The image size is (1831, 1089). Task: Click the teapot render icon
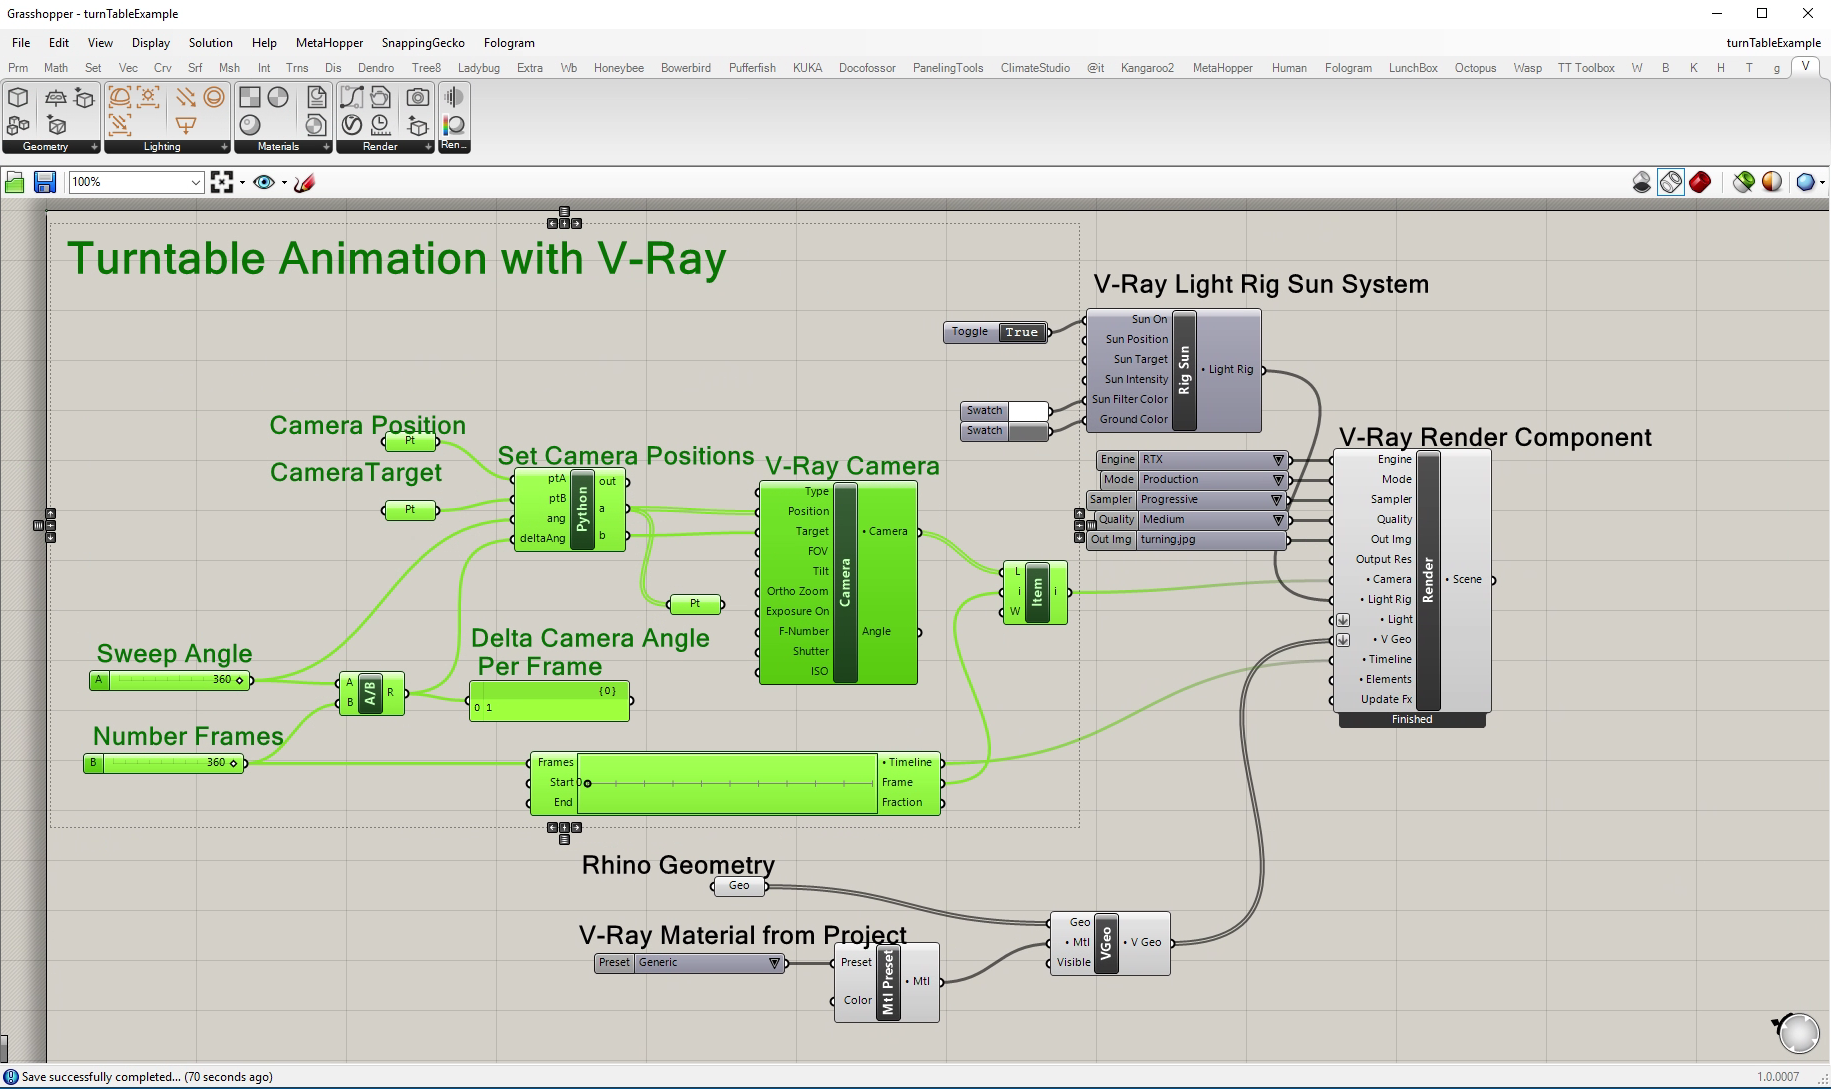pos(380,97)
